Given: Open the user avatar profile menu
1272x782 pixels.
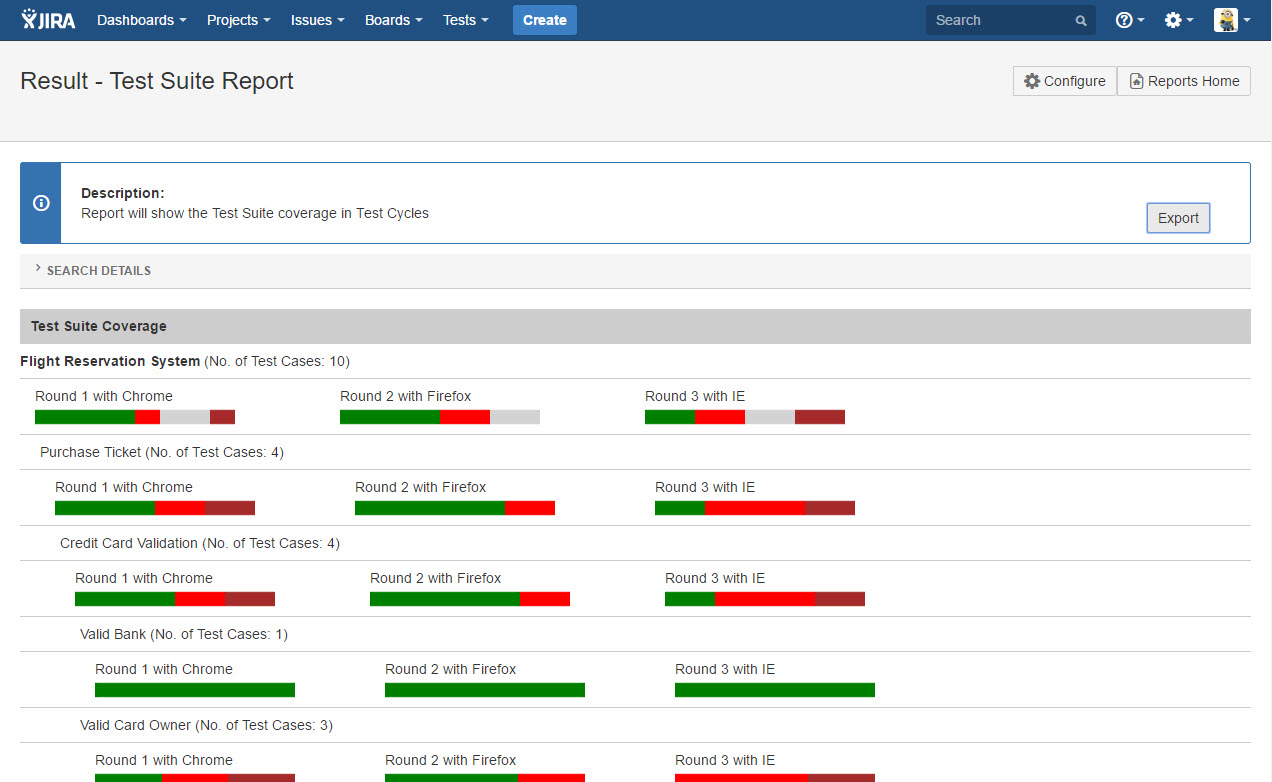Looking at the screenshot, I should tap(1232, 20).
